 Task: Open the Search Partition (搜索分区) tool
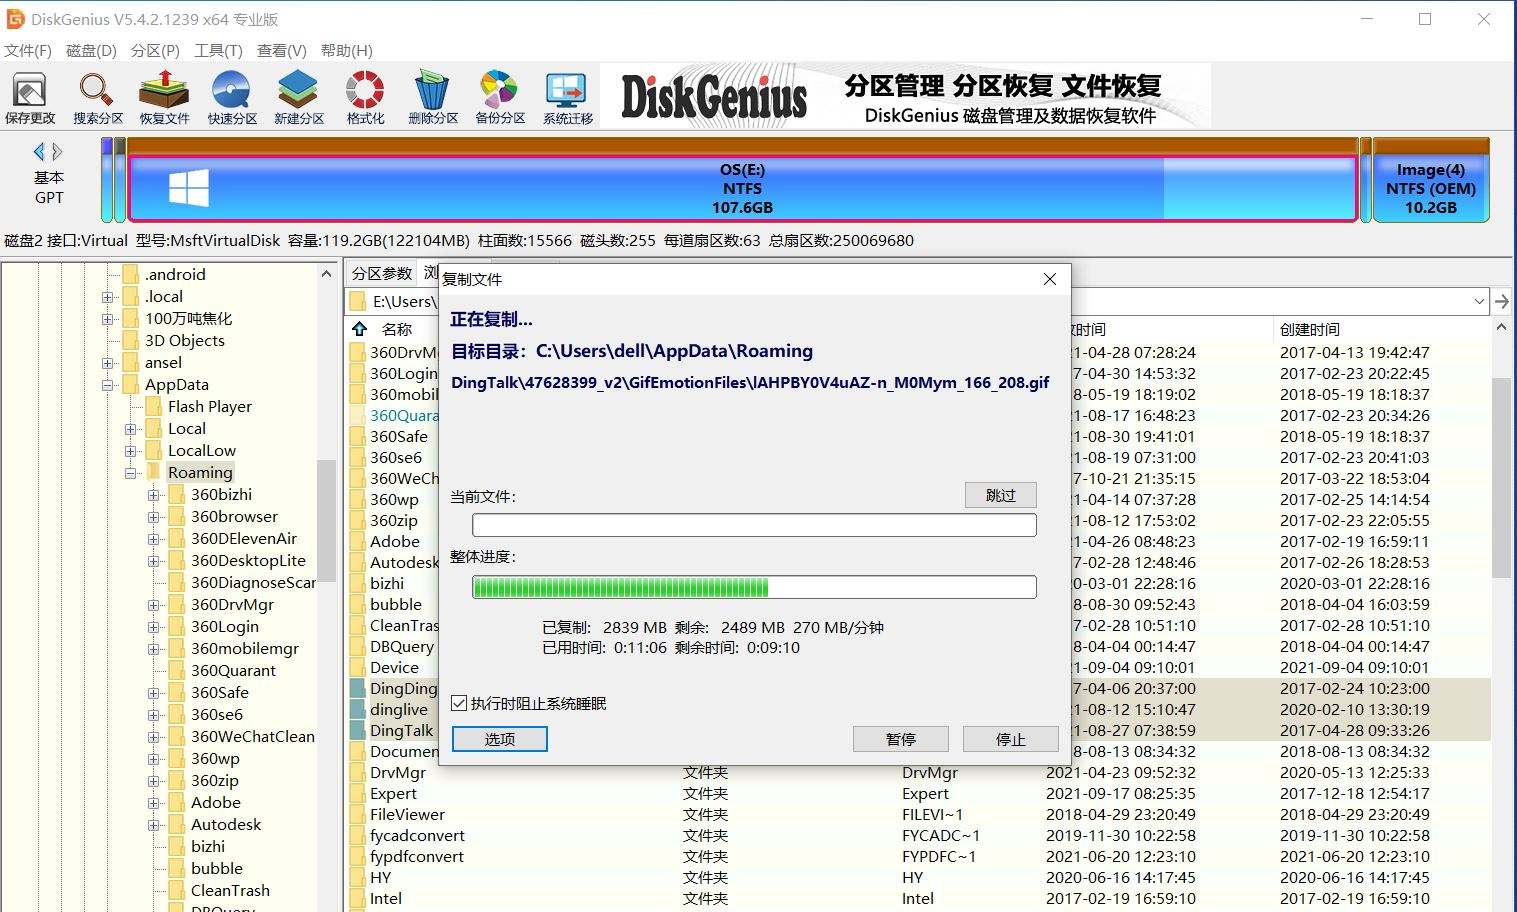click(97, 97)
